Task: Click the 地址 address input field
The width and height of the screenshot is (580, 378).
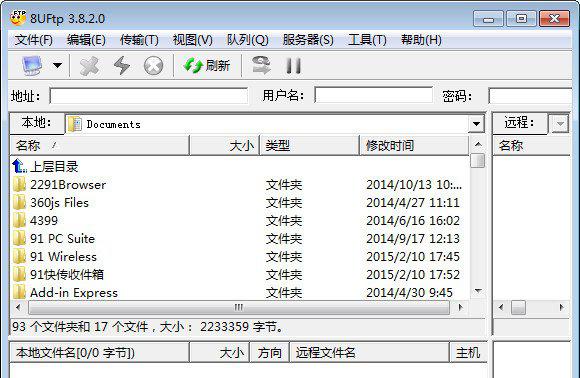Action: click(149, 96)
